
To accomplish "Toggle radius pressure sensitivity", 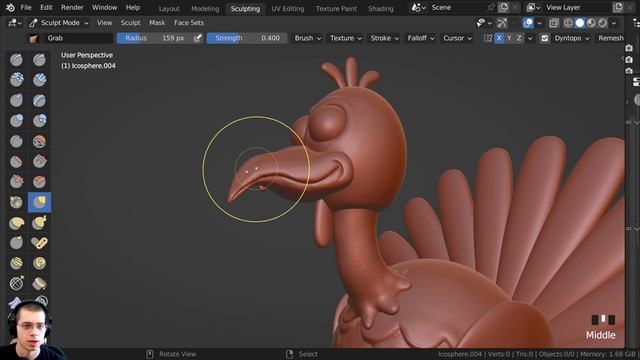I will coord(198,38).
